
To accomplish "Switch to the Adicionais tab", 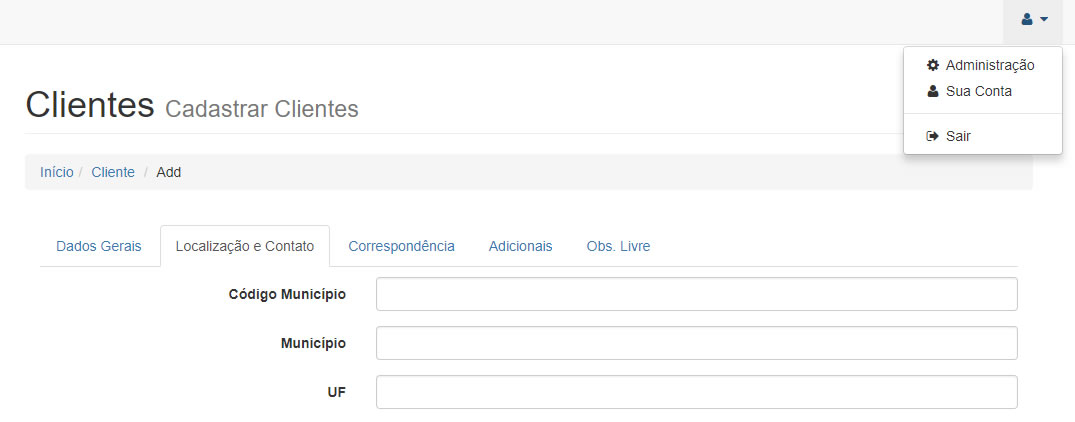I will coord(520,246).
